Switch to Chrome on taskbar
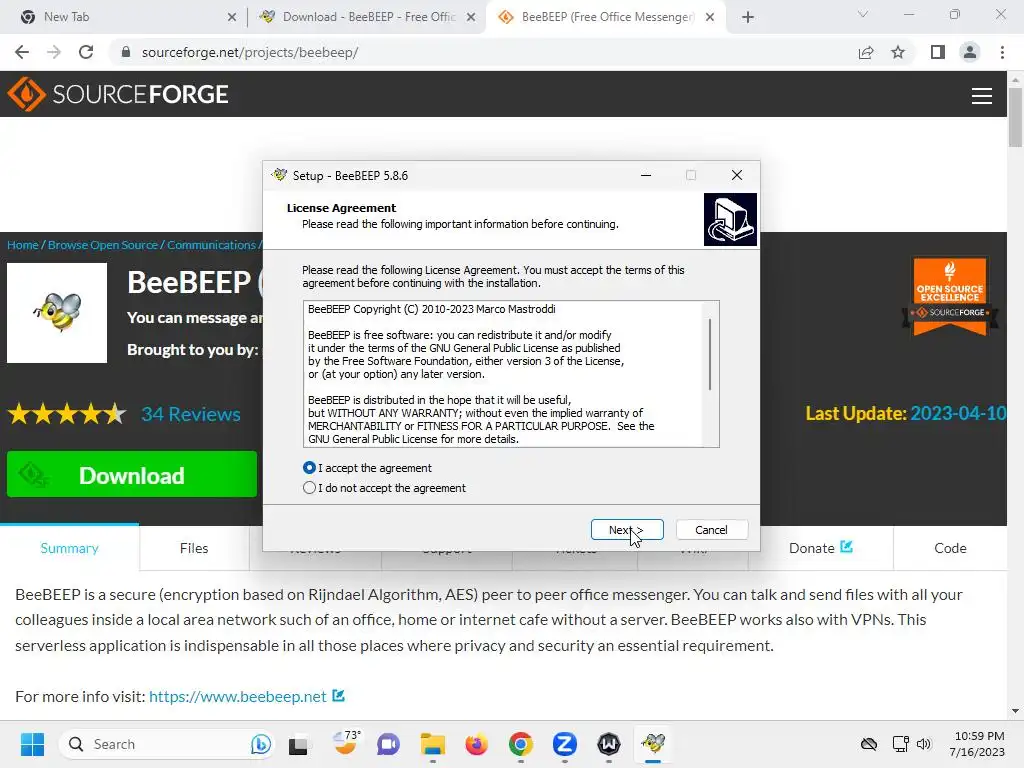 point(520,744)
